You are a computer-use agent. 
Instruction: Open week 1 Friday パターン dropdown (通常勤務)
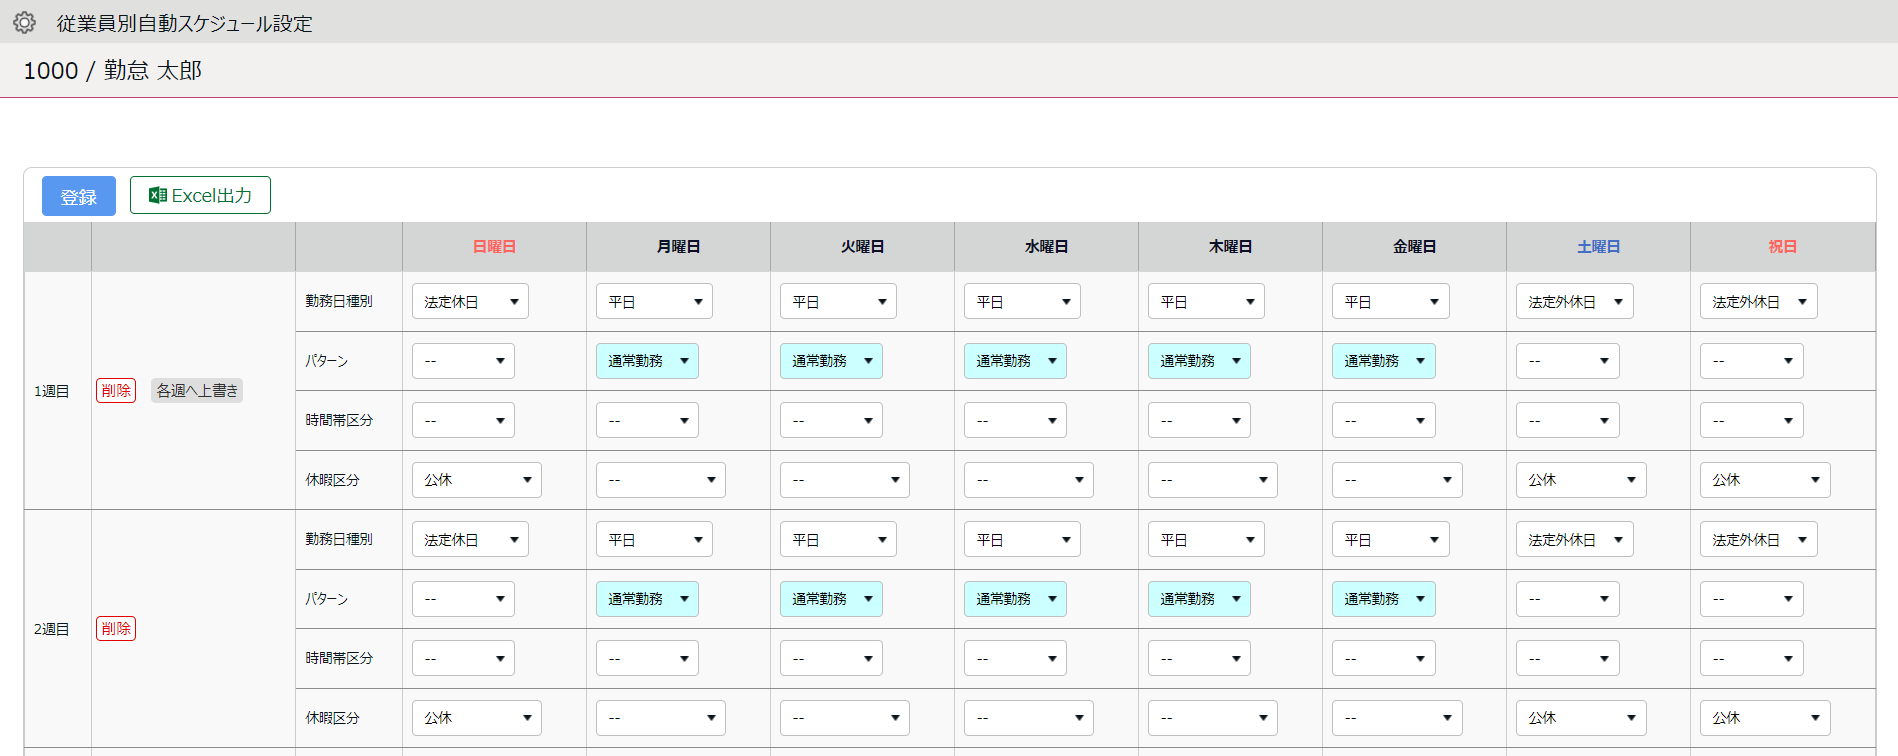coord(1383,361)
